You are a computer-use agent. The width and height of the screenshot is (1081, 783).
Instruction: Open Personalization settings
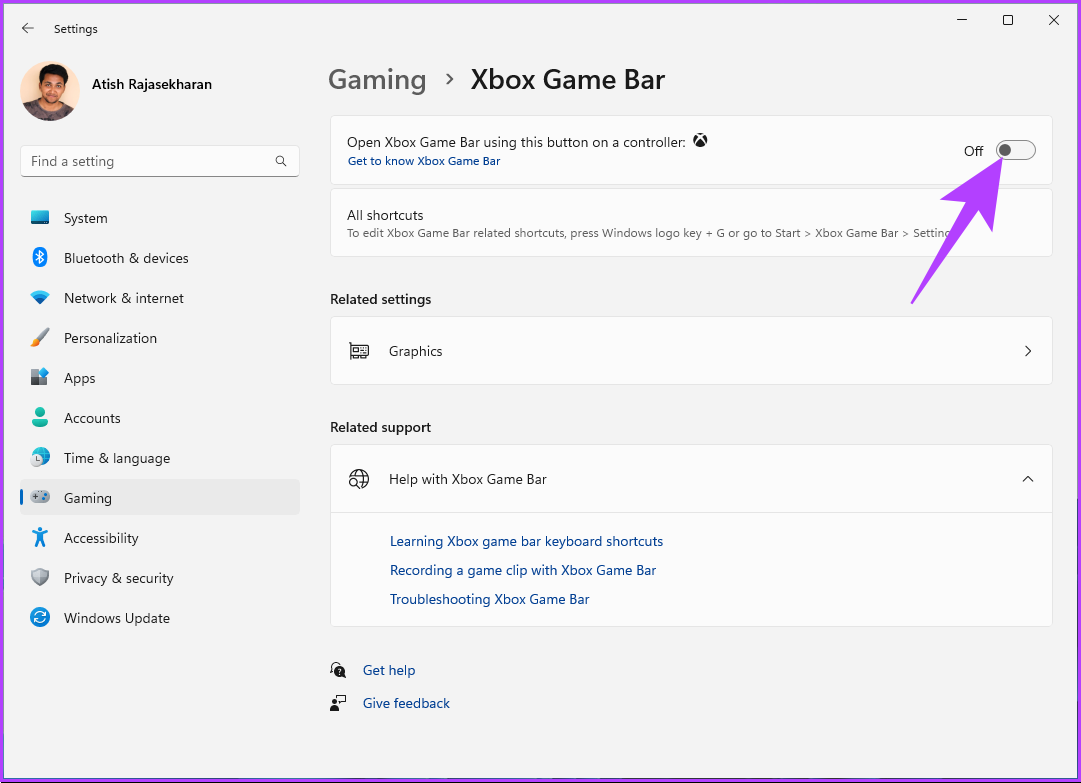pyautogui.click(x=110, y=337)
